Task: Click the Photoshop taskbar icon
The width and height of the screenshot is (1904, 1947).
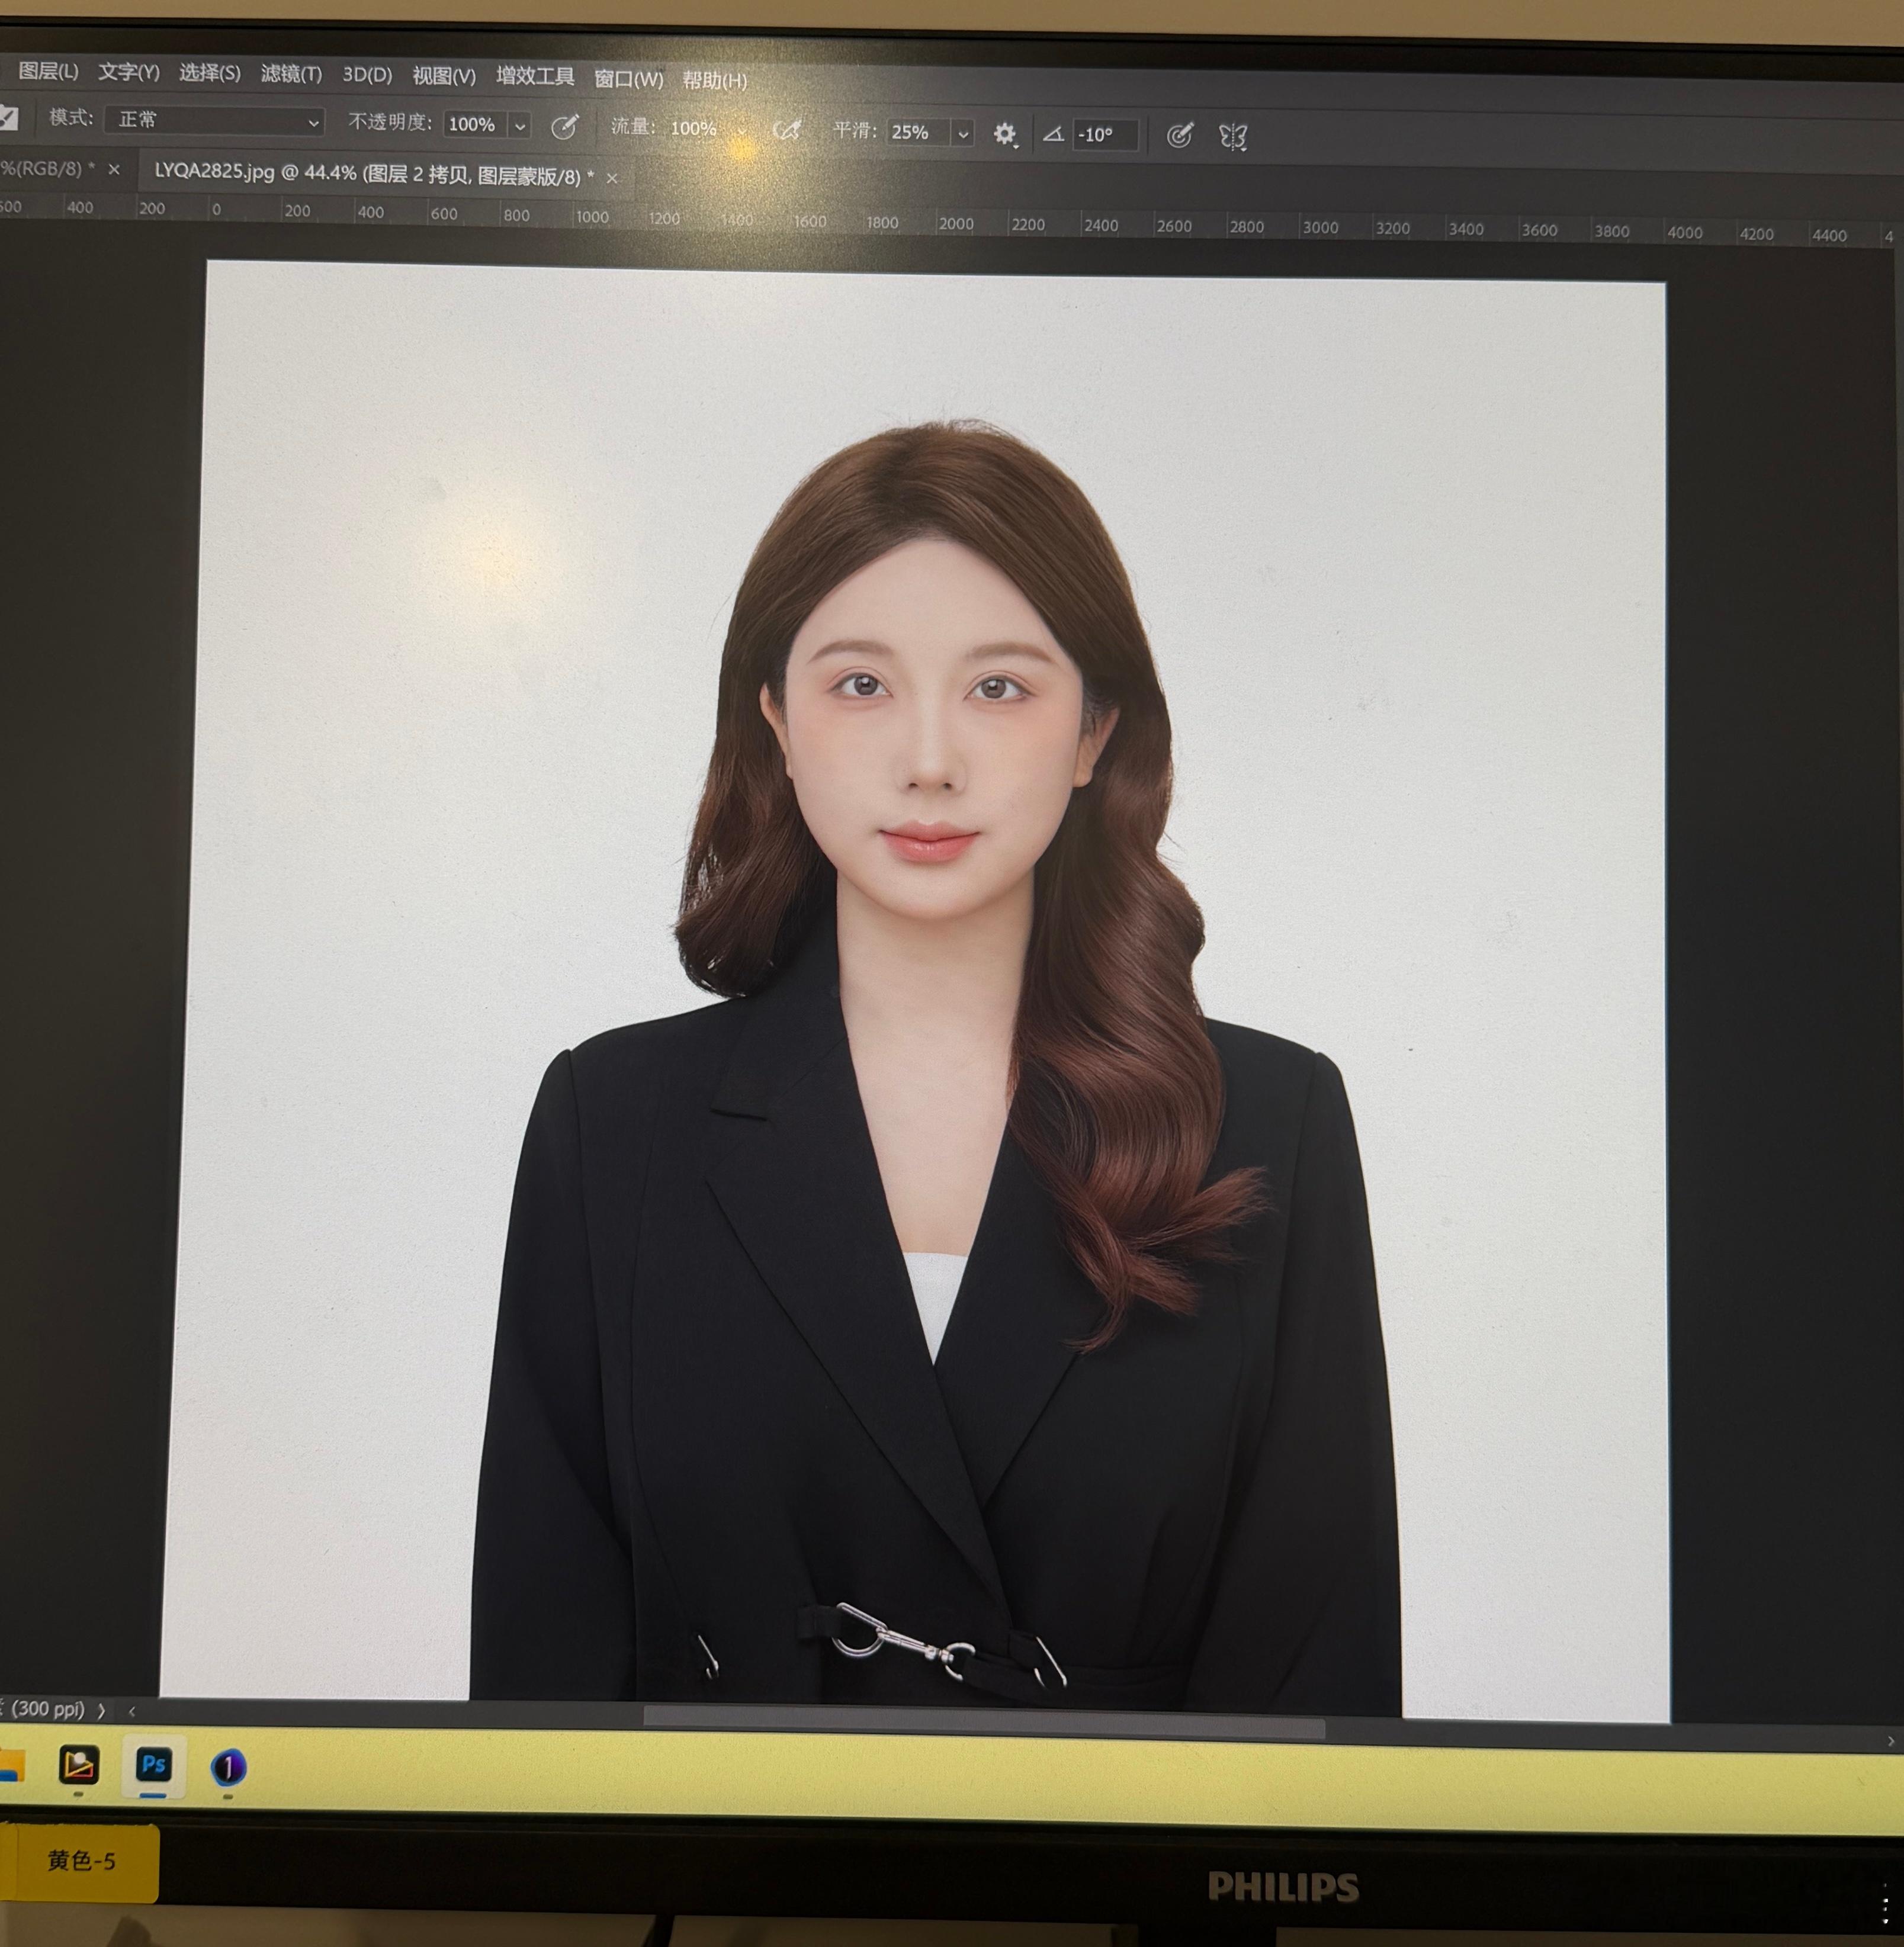Action: point(153,1765)
